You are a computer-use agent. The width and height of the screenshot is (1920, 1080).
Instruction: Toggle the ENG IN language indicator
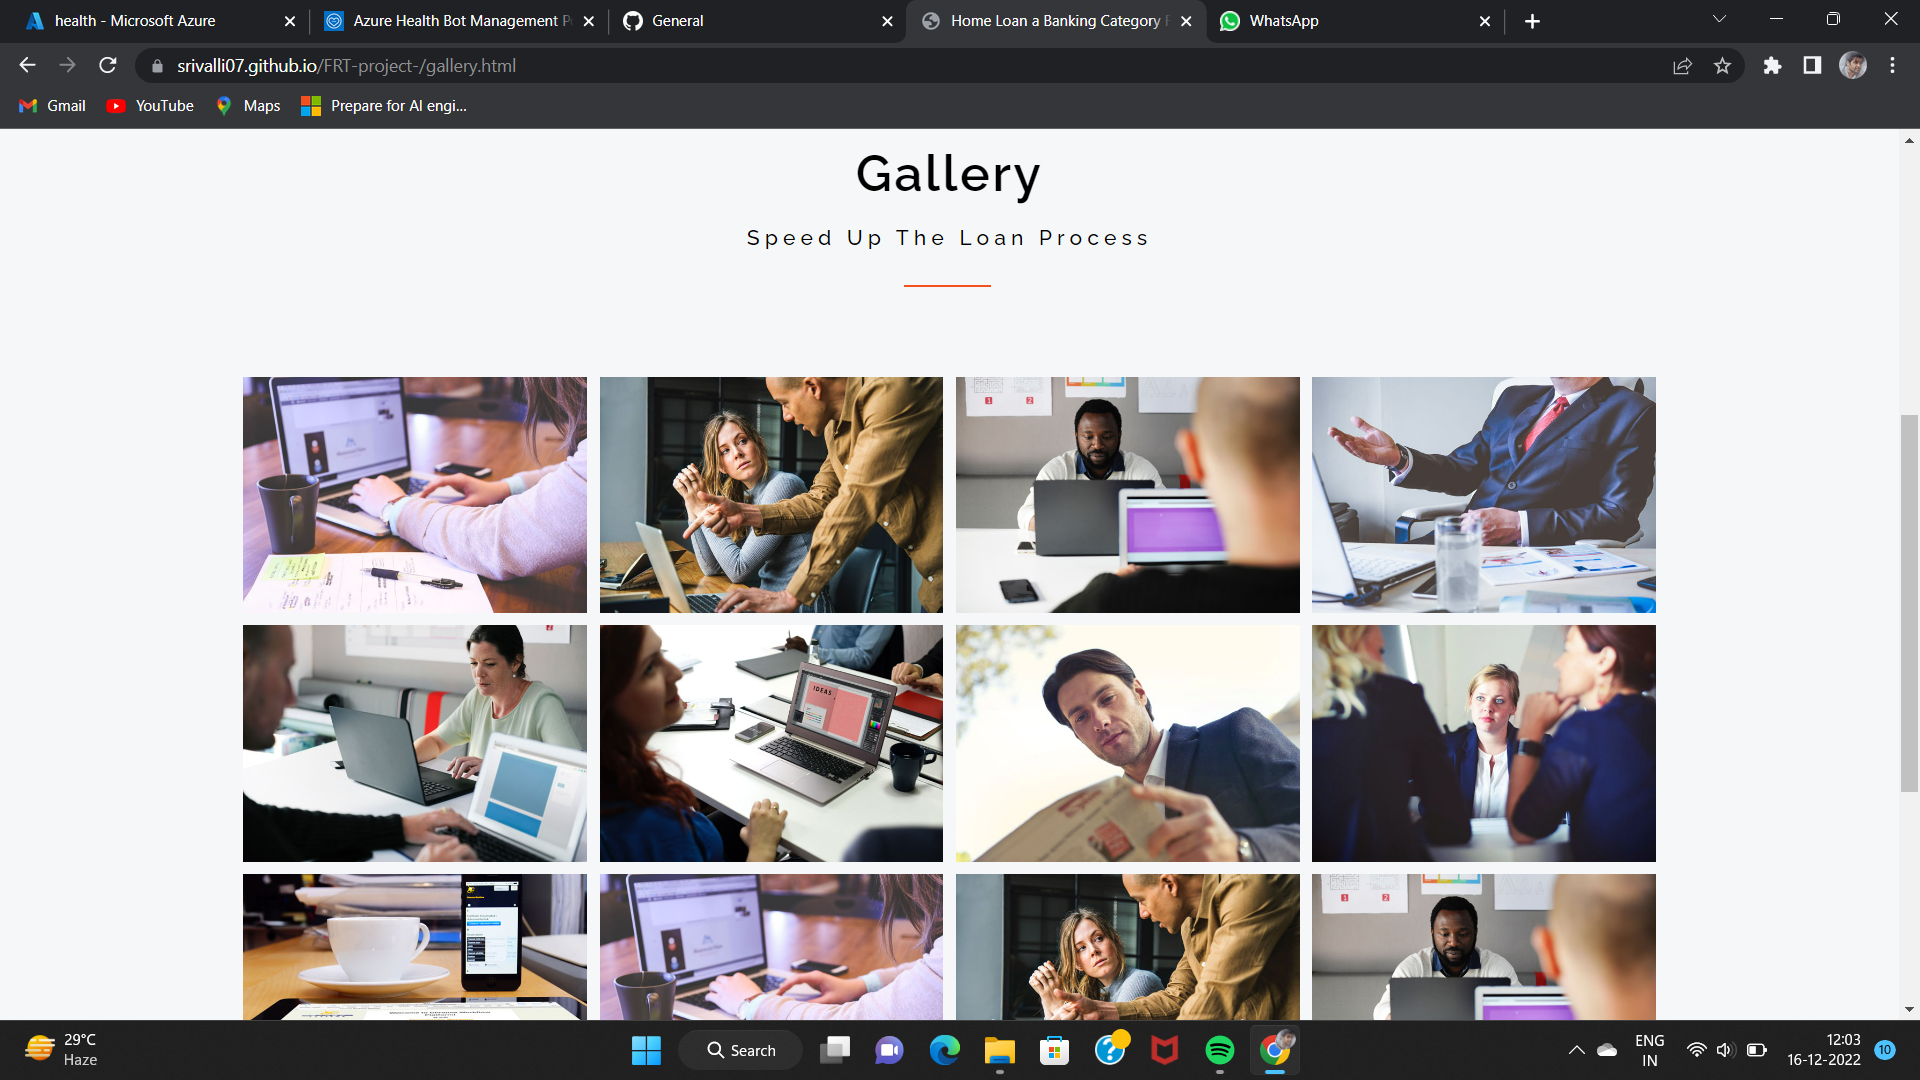(1649, 1049)
